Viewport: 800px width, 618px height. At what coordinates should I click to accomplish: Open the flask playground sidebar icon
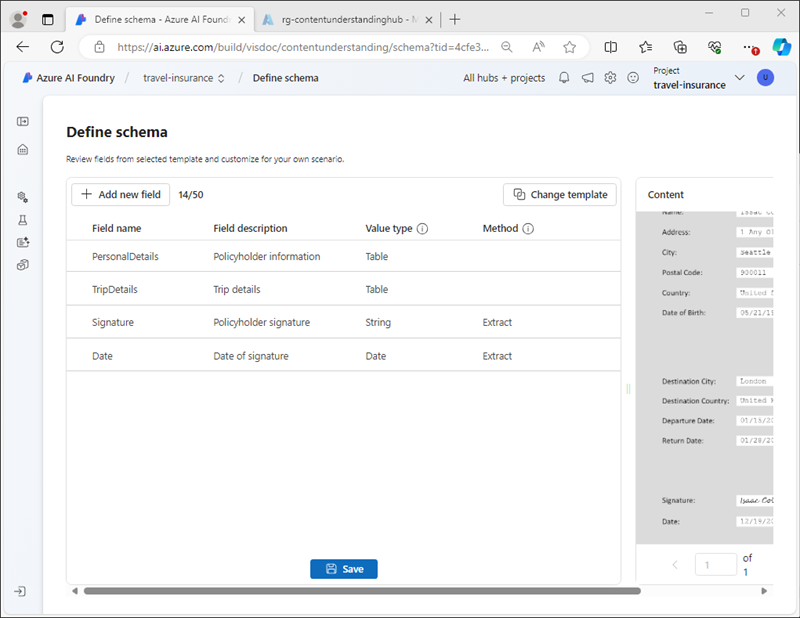click(x=22, y=220)
